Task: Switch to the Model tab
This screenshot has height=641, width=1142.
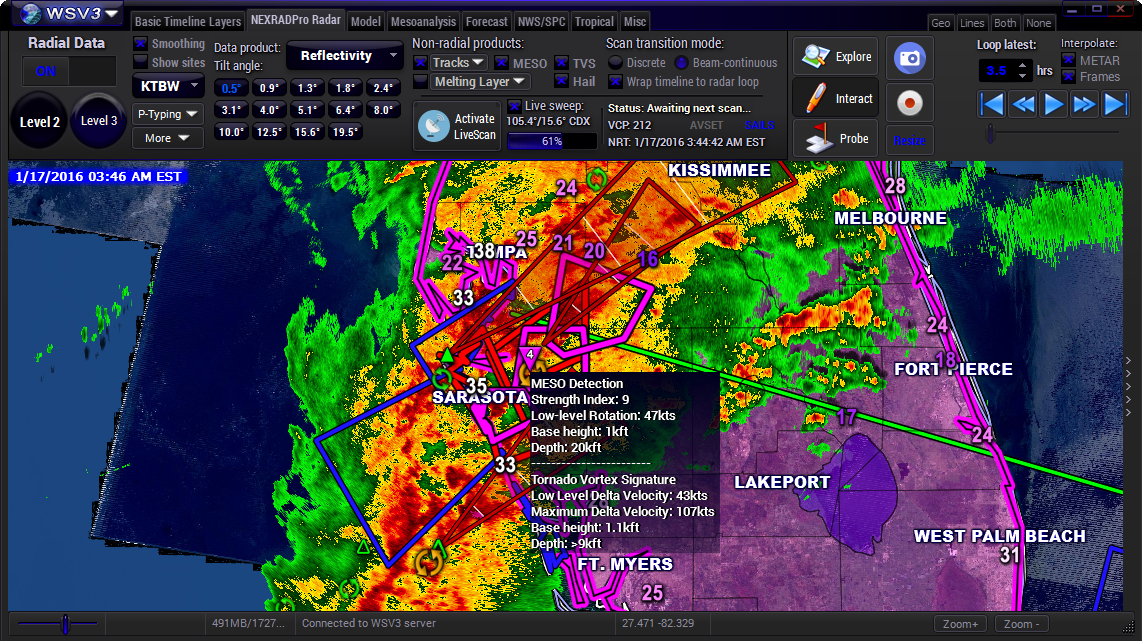Action: click(x=366, y=22)
